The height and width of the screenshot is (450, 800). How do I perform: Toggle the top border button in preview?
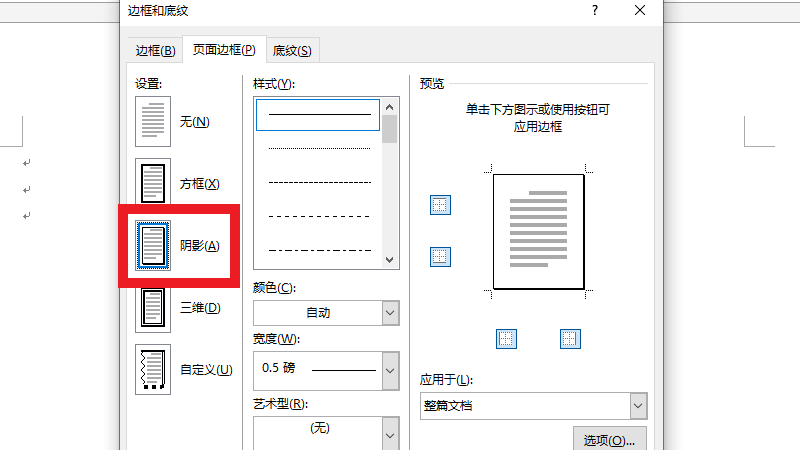click(x=440, y=205)
